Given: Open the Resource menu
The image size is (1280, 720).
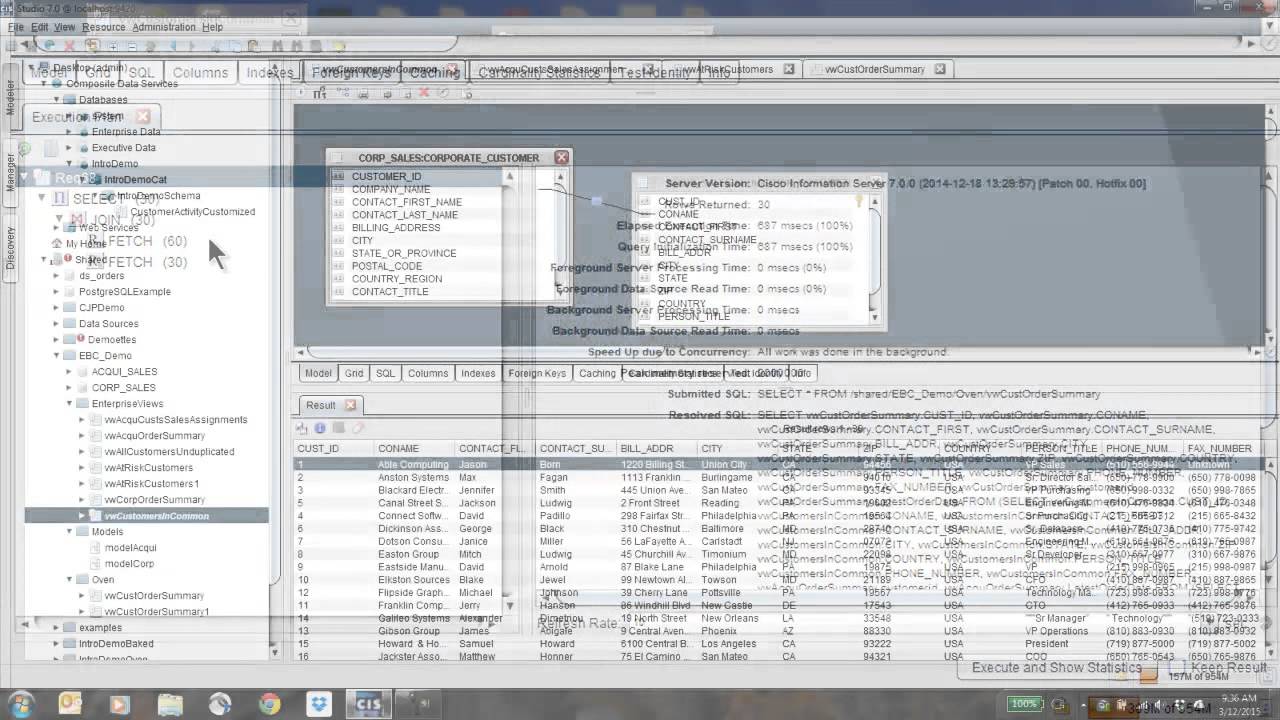Looking at the screenshot, I should pos(104,27).
